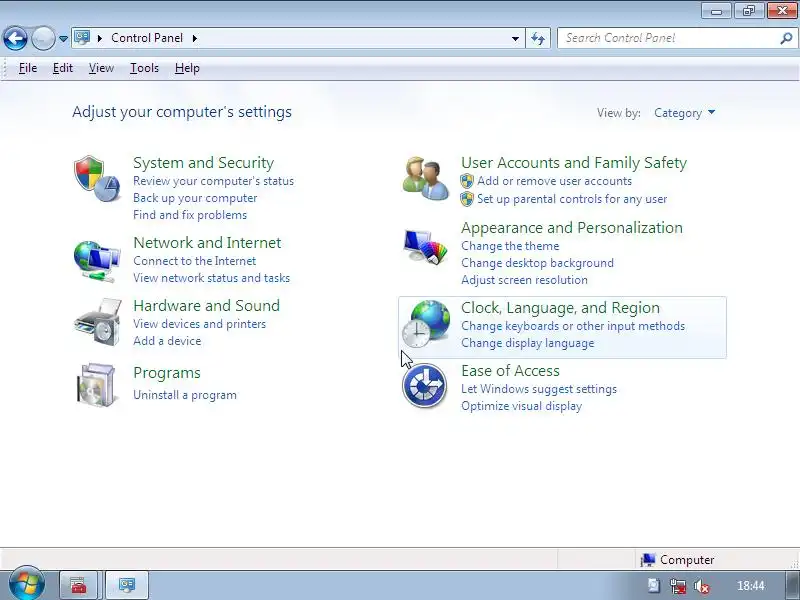The image size is (800, 600).
Task: Open the Programs box icon
Action: click(97, 385)
